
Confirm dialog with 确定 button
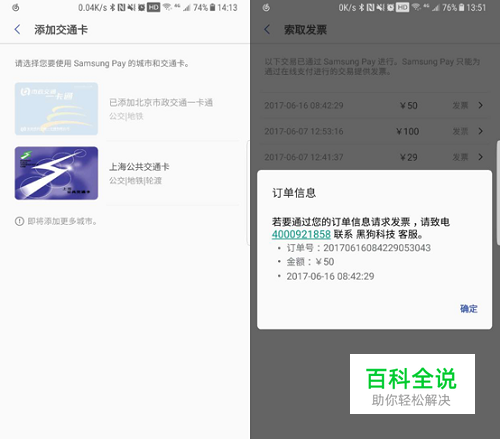tap(468, 309)
